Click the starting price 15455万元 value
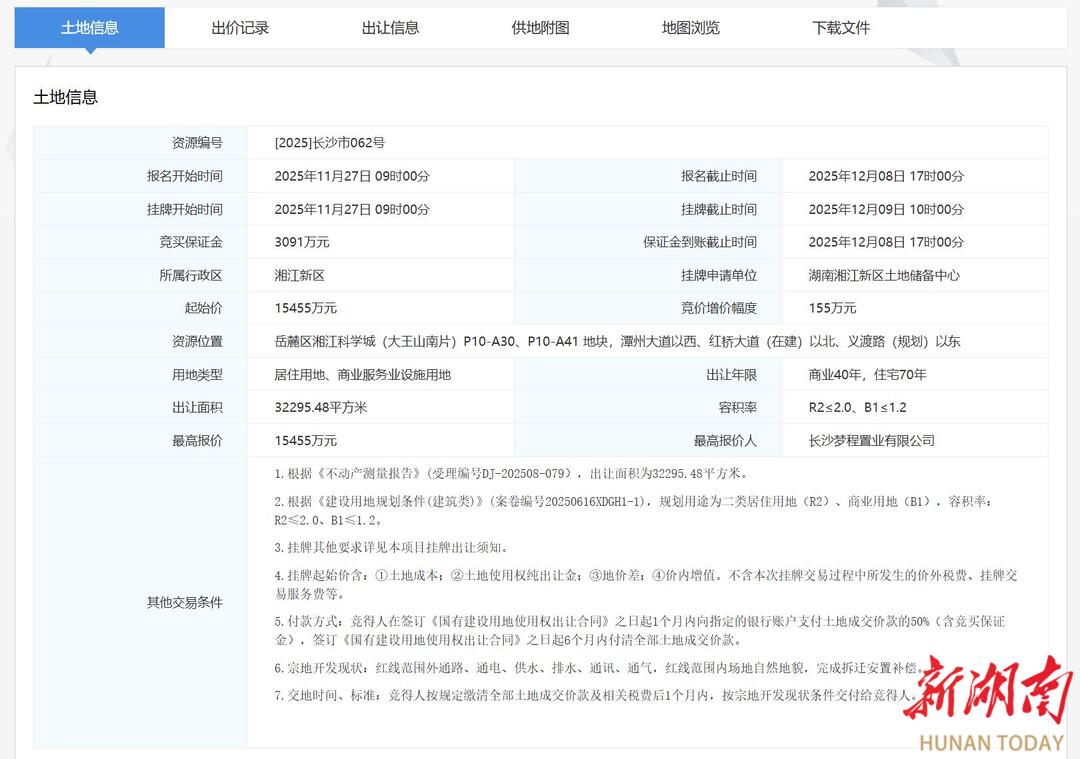This screenshot has height=759, width=1080. click(305, 308)
